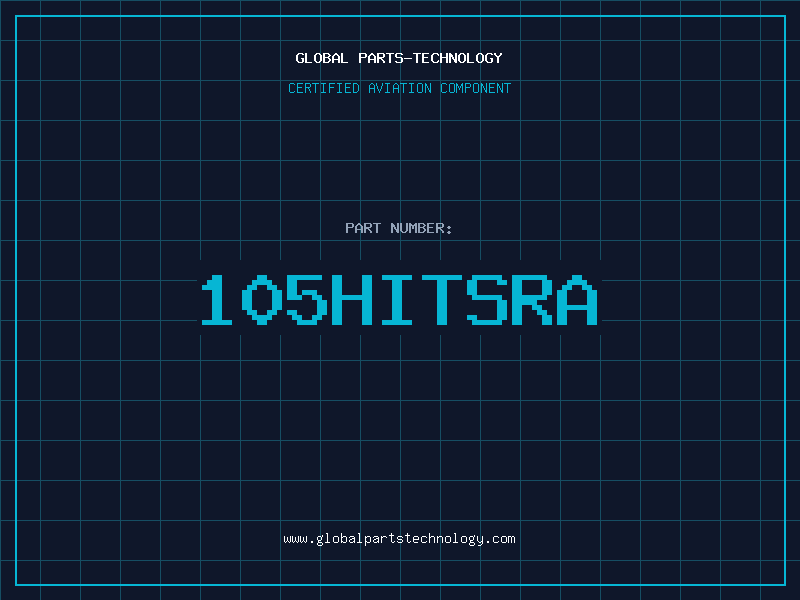Click the word GLOBAL in the header
Image resolution: width=800 pixels, height=600 pixels.
click(x=322, y=58)
